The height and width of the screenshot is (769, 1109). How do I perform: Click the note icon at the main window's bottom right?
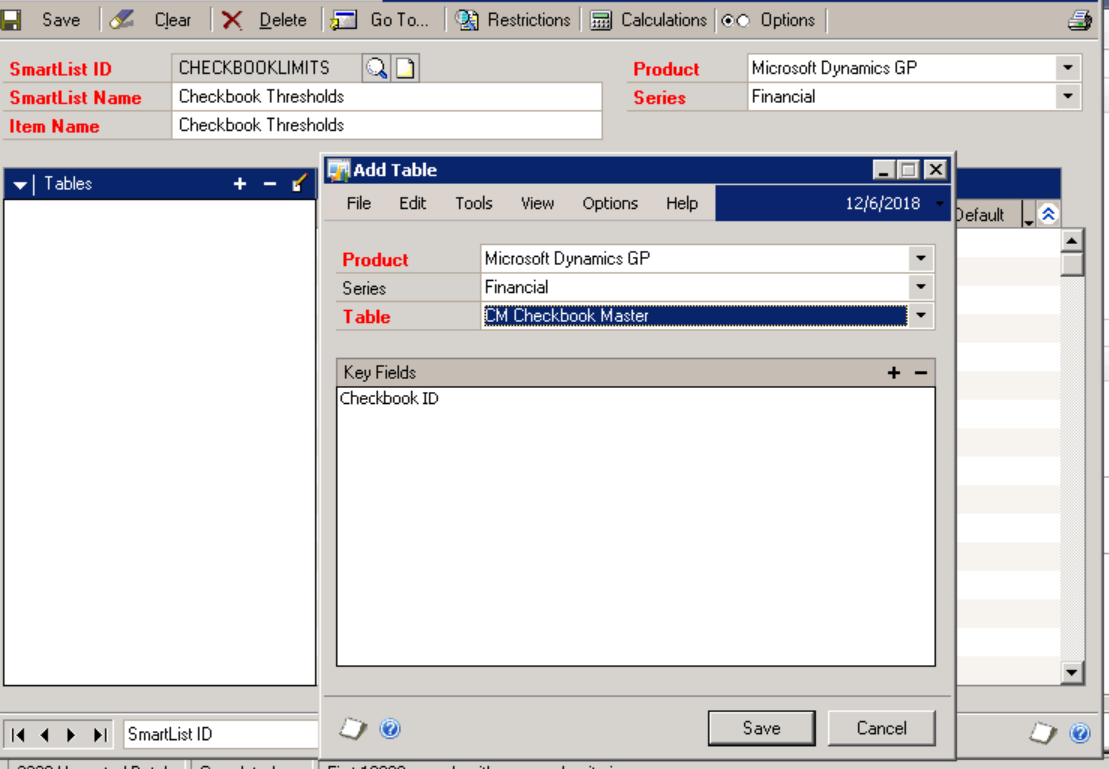coord(1043,732)
